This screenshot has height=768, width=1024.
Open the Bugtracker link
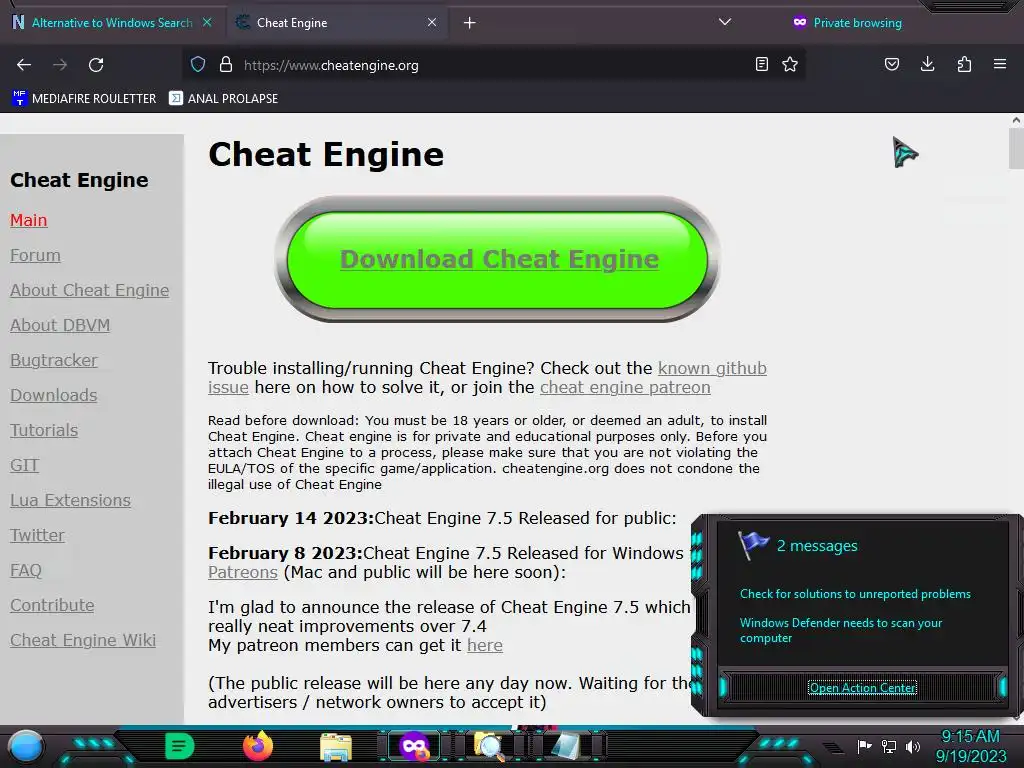click(54, 360)
